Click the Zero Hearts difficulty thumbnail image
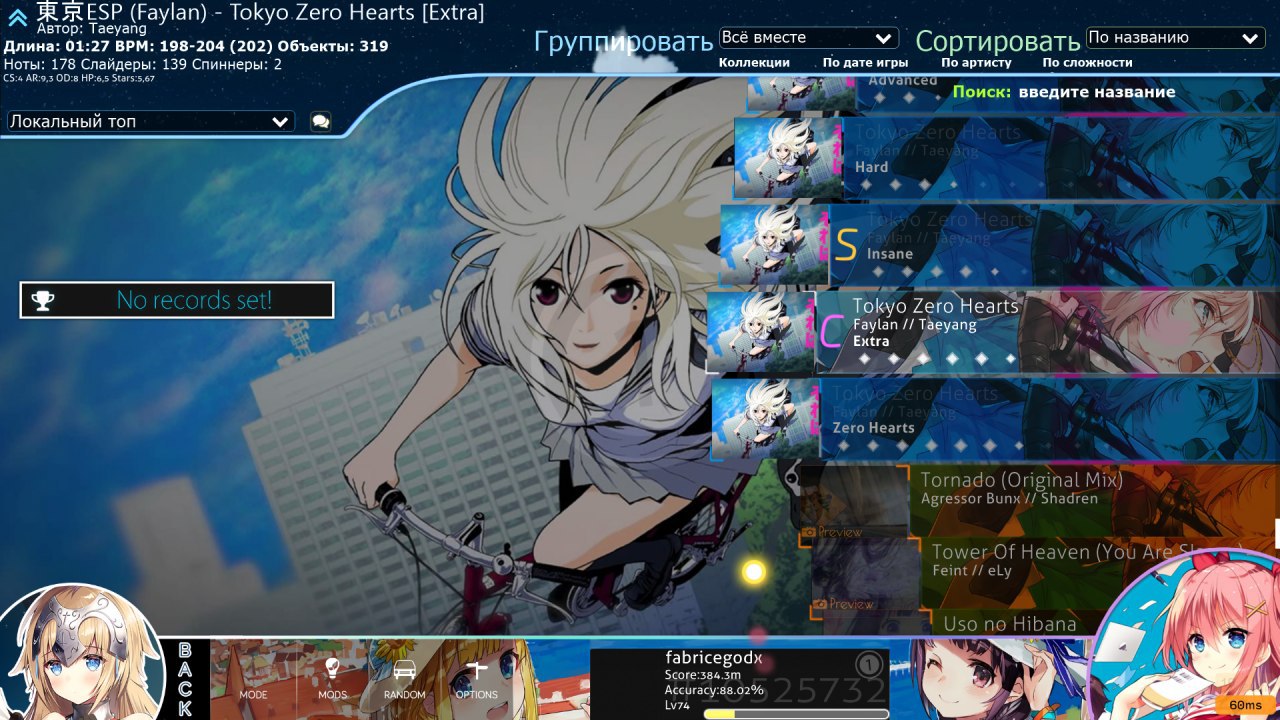This screenshot has height=720, width=1280. (x=766, y=419)
